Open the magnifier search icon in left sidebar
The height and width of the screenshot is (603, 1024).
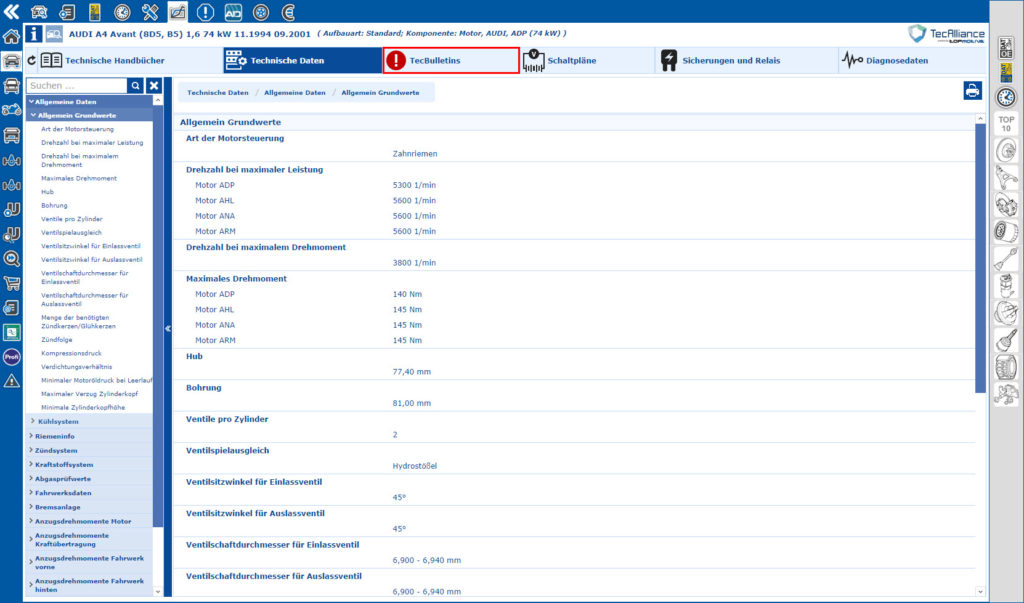click(11, 259)
